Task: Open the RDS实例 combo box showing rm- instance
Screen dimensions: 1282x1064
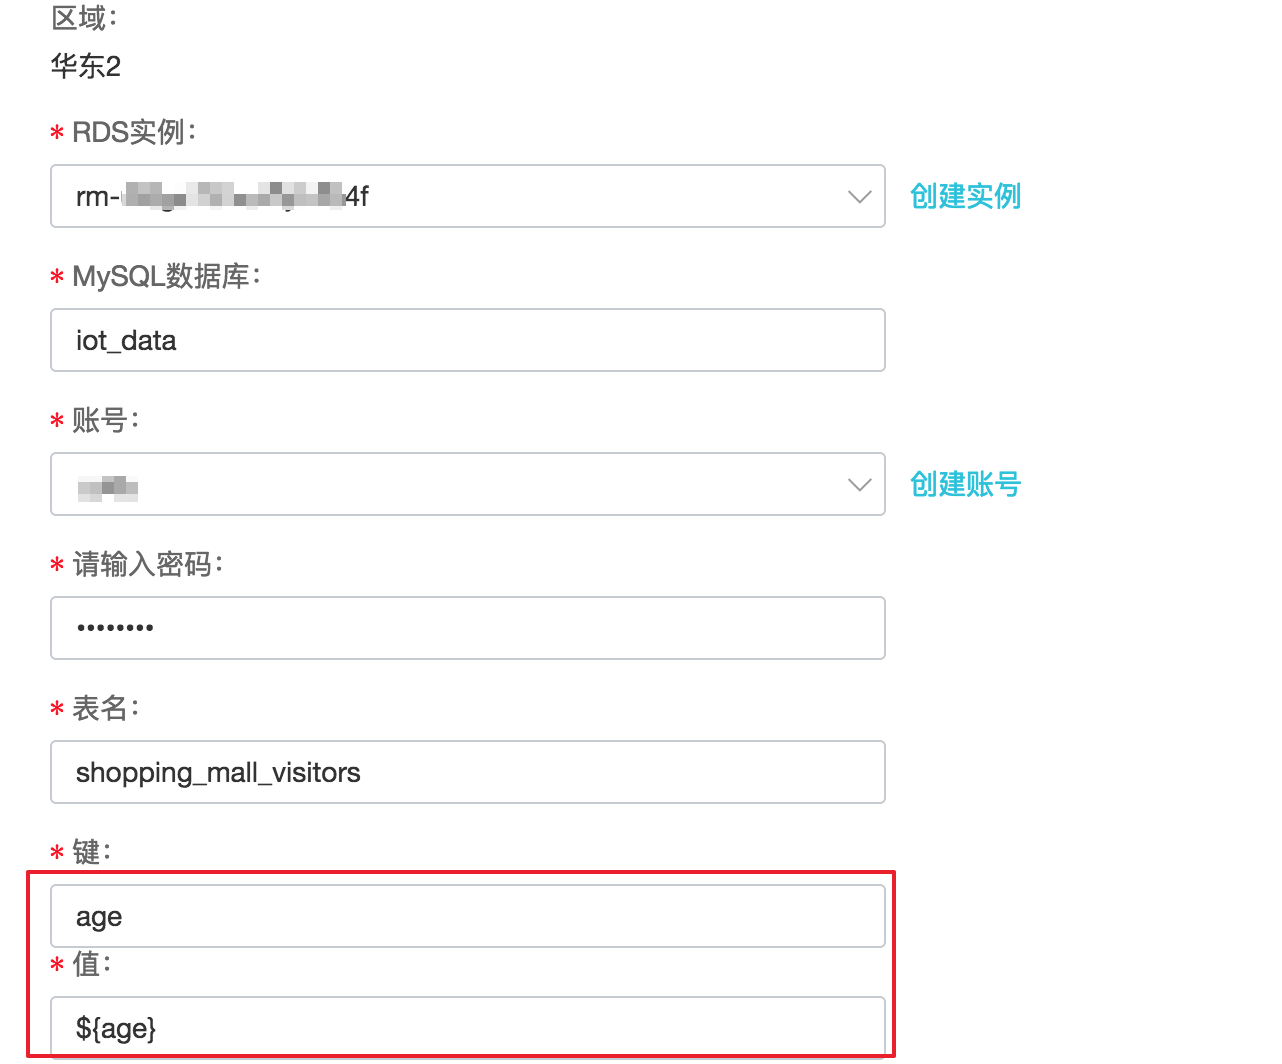Action: click(450, 197)
